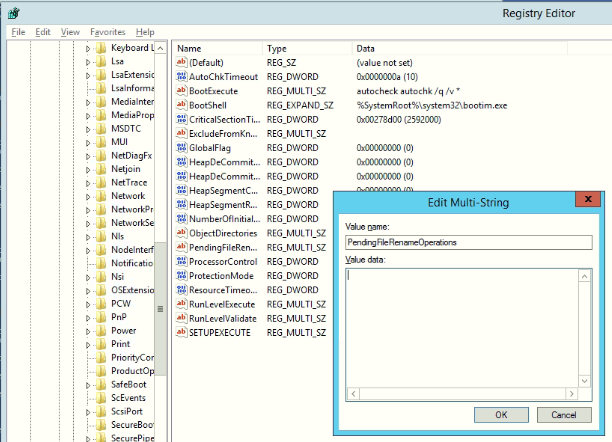
Task: Click the AutoChkTimeout DWORD icon
Action: coord(181,77)
